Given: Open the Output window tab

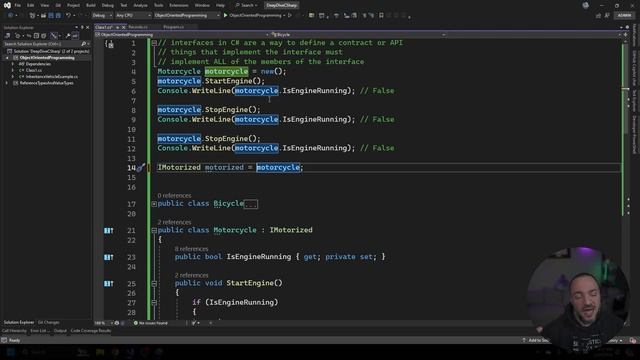Looking at the screenshot, I should click(x=60, y=331).
